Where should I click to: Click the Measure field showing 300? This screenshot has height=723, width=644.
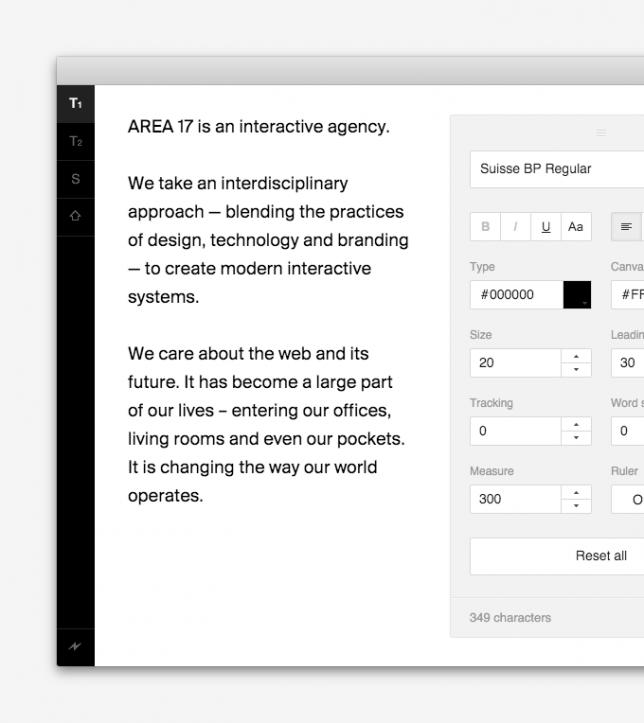click(515, 499)
